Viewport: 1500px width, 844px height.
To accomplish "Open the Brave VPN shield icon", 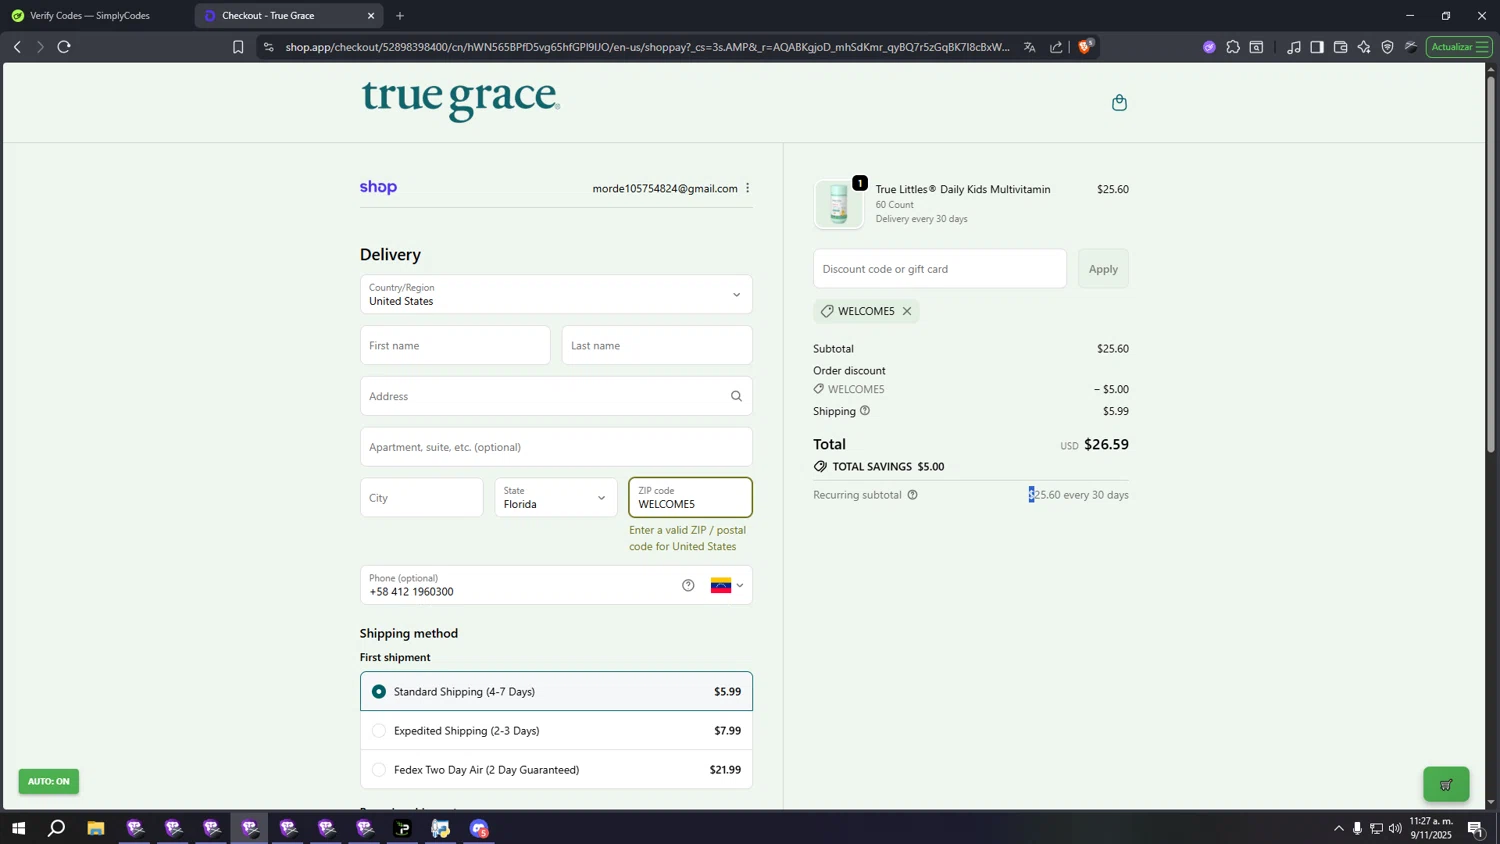I will (1388, 47).
